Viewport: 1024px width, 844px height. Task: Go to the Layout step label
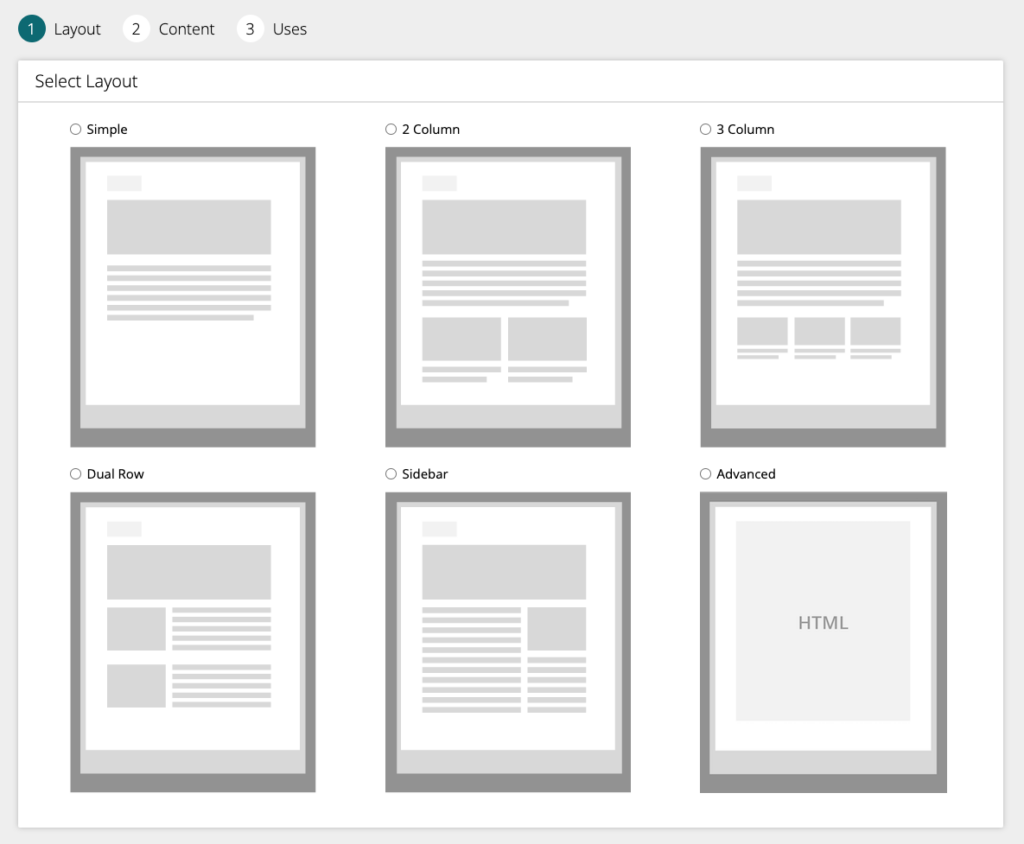pyautogui.click(x=77, y=29)
